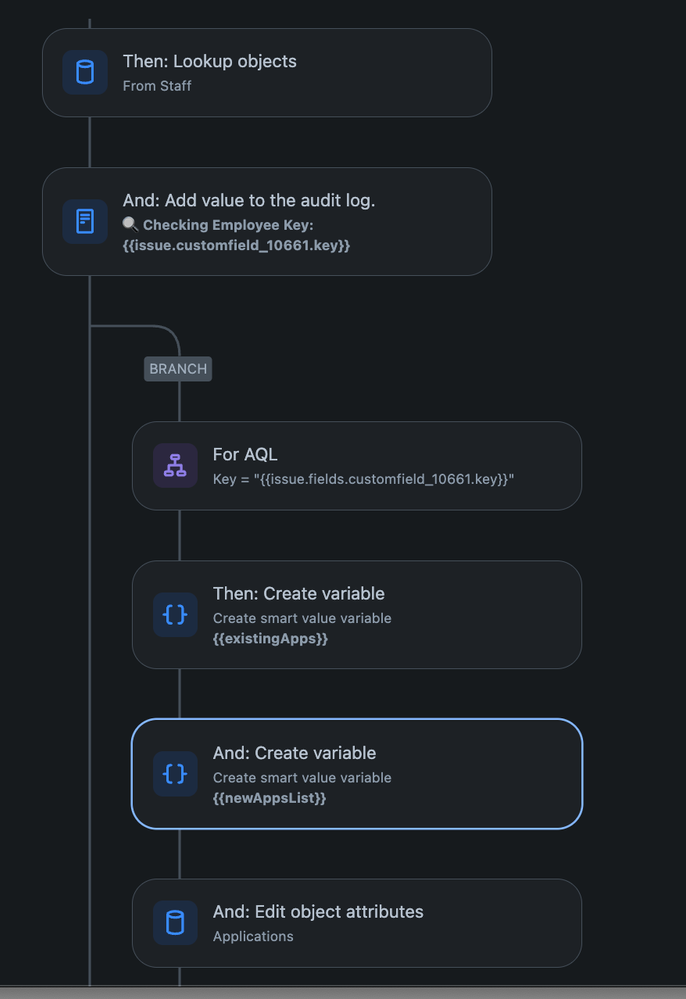Screen dimensions: 686x999
Task: Click the "From Staff" subtitle text
Action: pos(157,86)
